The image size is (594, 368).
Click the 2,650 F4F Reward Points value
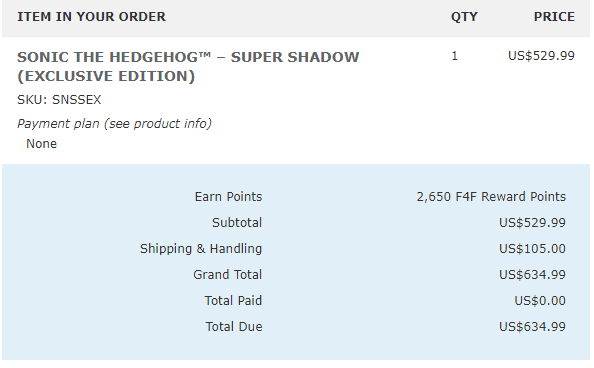pos(491,197)
